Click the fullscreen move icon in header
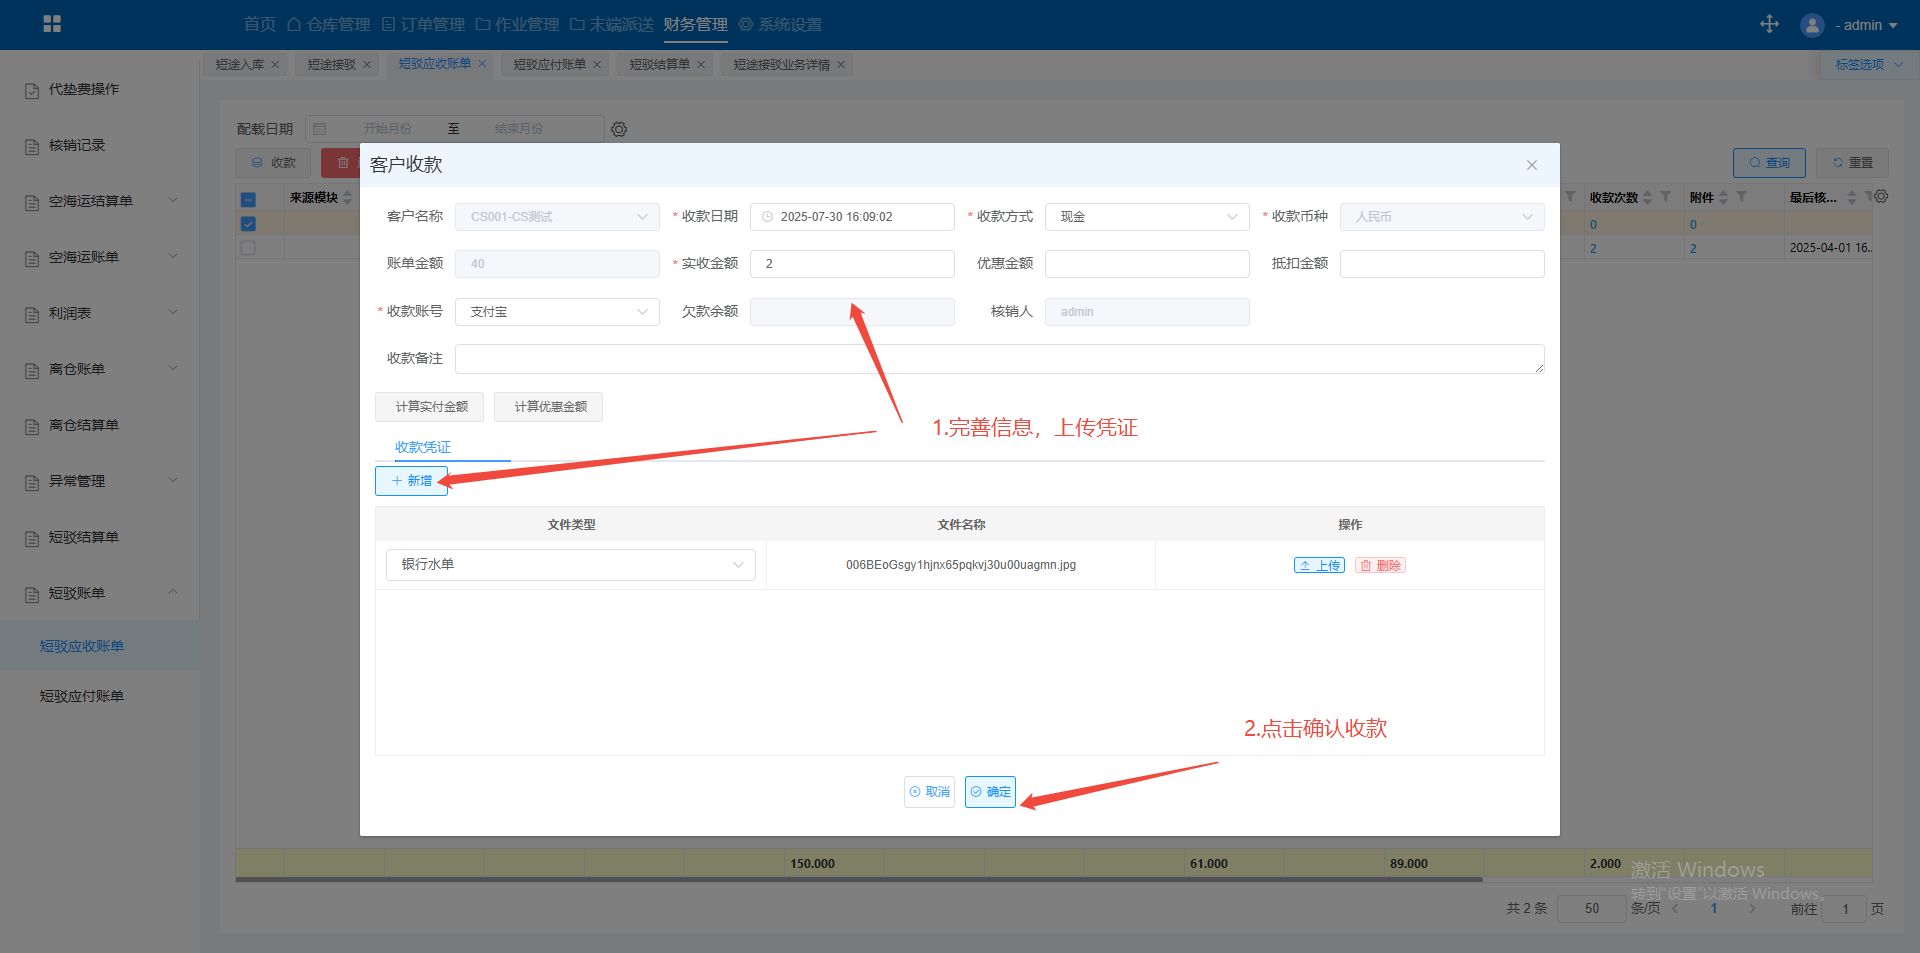The image size is (1920, 953). 1769,24
